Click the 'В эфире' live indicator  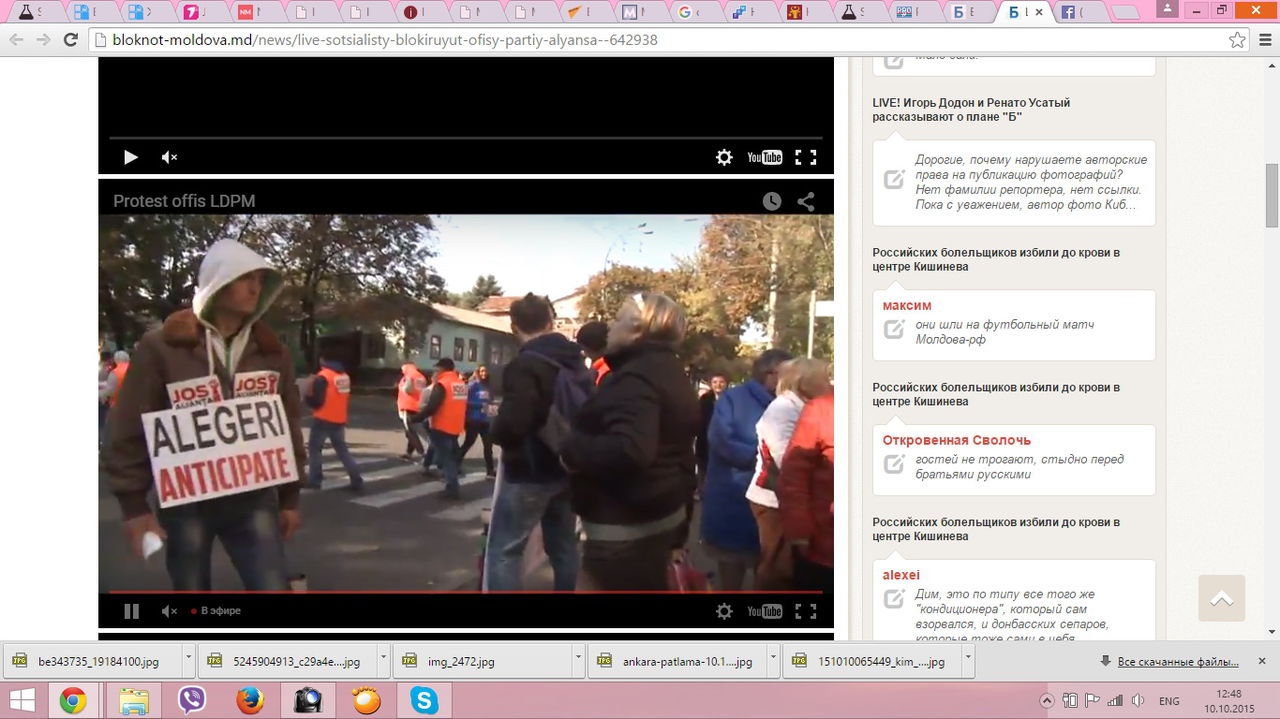(216, 611)
